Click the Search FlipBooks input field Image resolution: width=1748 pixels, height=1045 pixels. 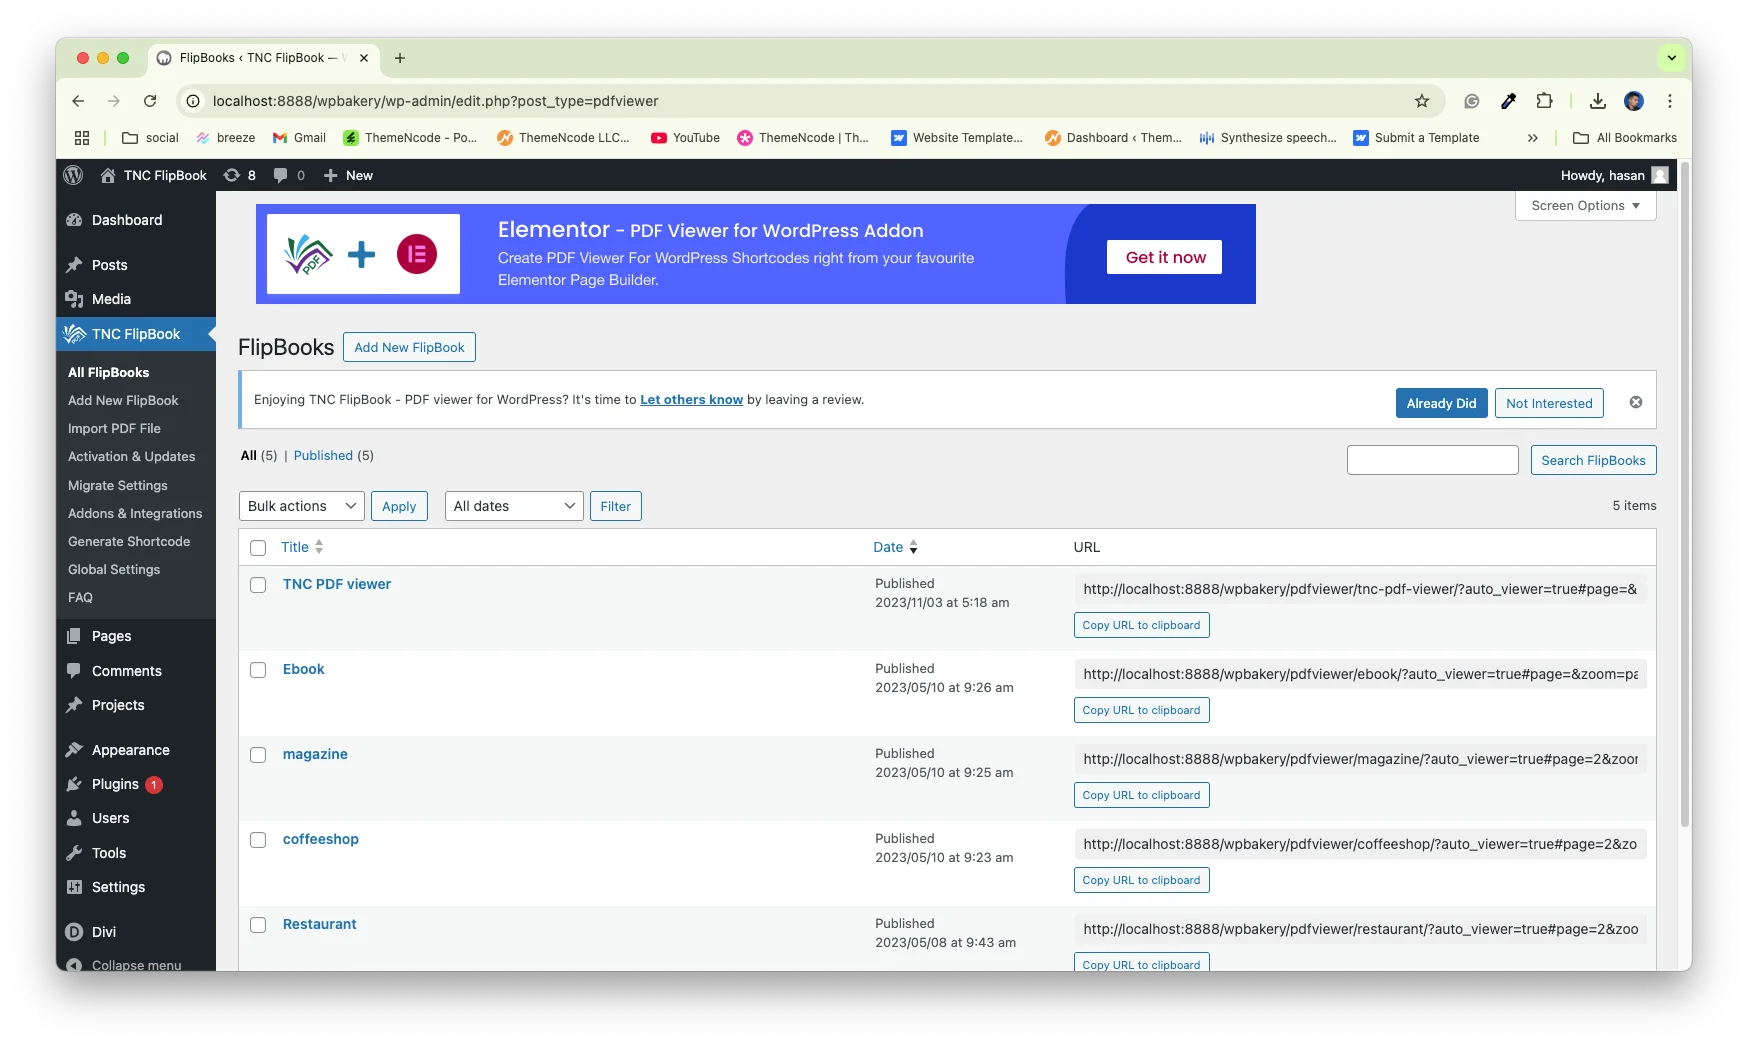1432,460
